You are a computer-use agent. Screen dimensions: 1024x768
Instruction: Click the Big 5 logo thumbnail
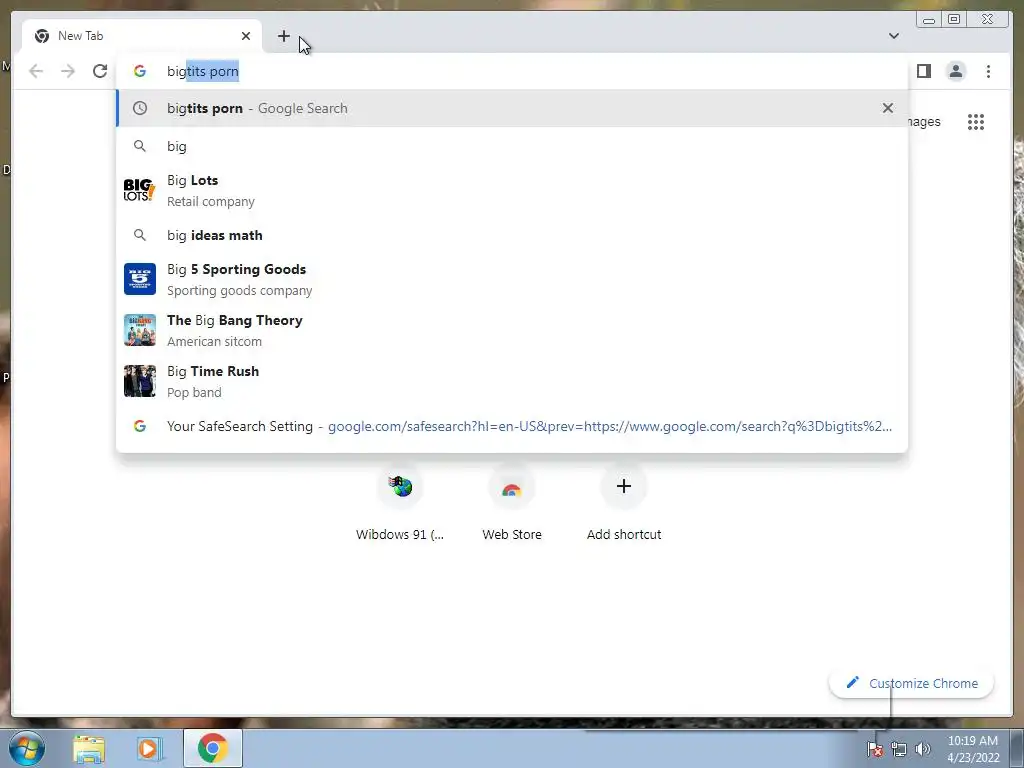140,279
